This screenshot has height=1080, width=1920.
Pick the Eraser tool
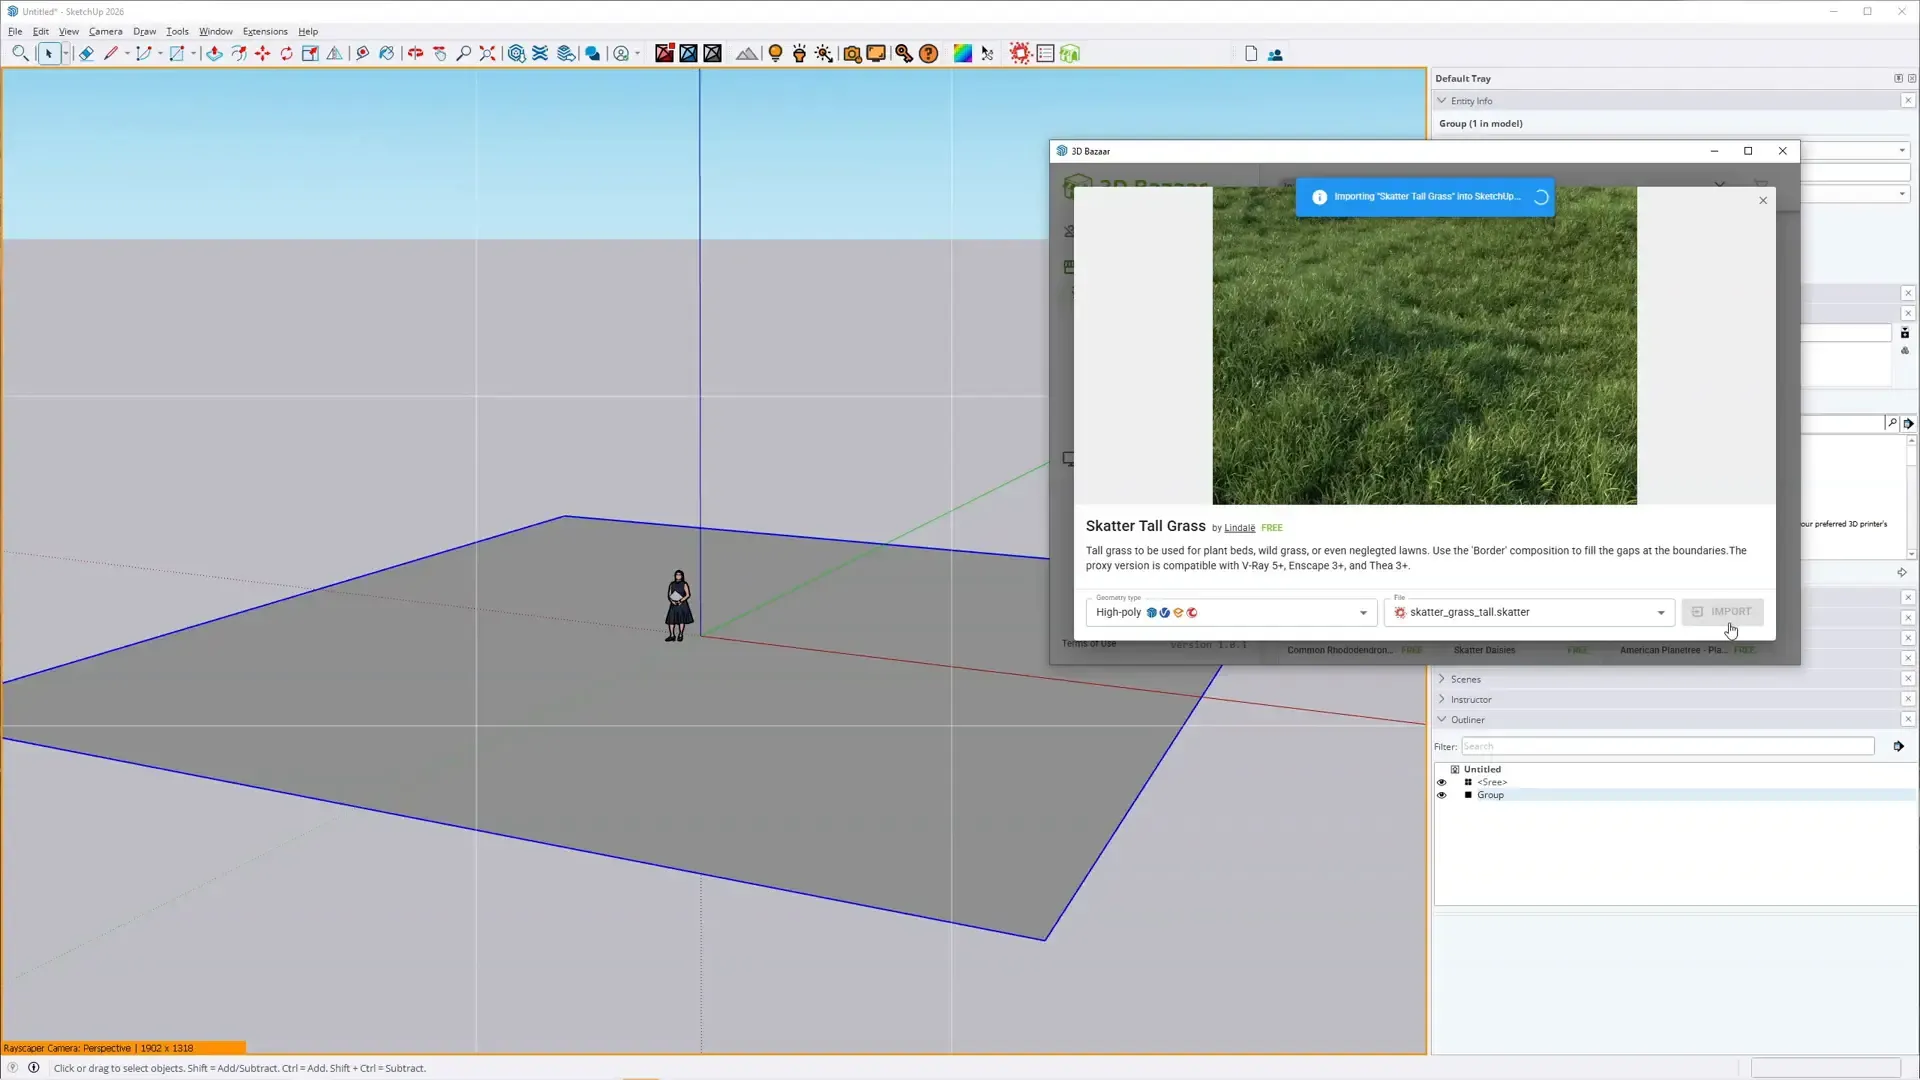click(x=86, y=53)
